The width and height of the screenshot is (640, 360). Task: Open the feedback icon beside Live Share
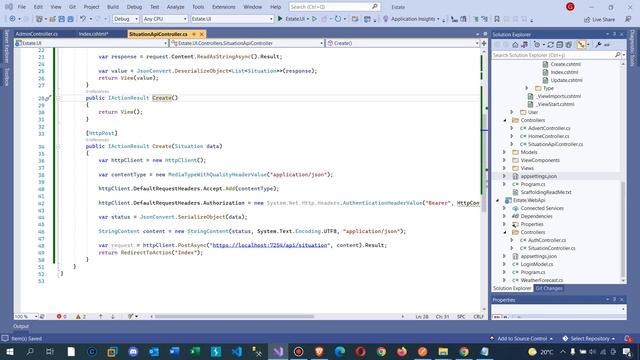(628, 19)
